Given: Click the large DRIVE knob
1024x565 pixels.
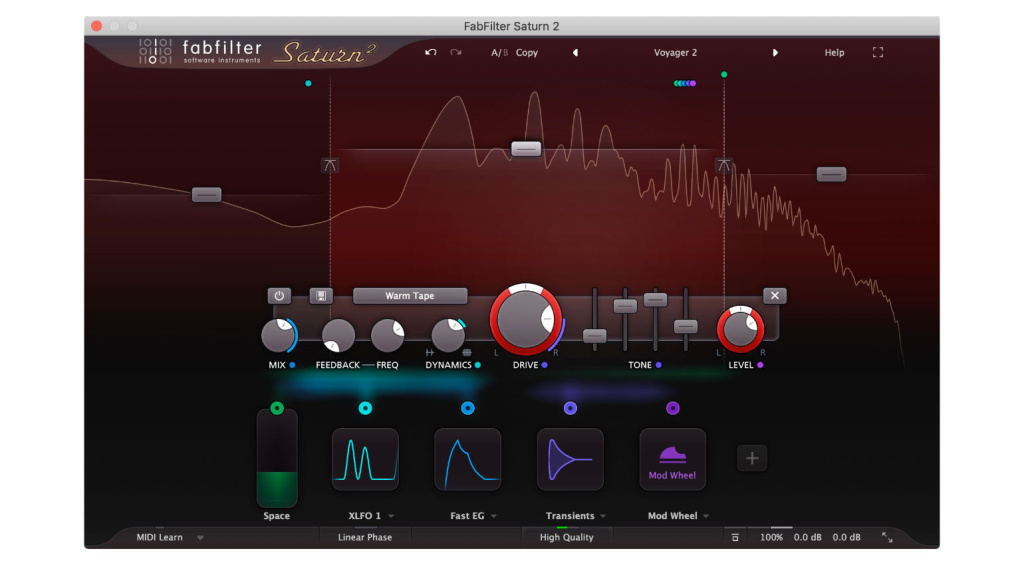Looking at the screenshot, I should click(526, 319).
